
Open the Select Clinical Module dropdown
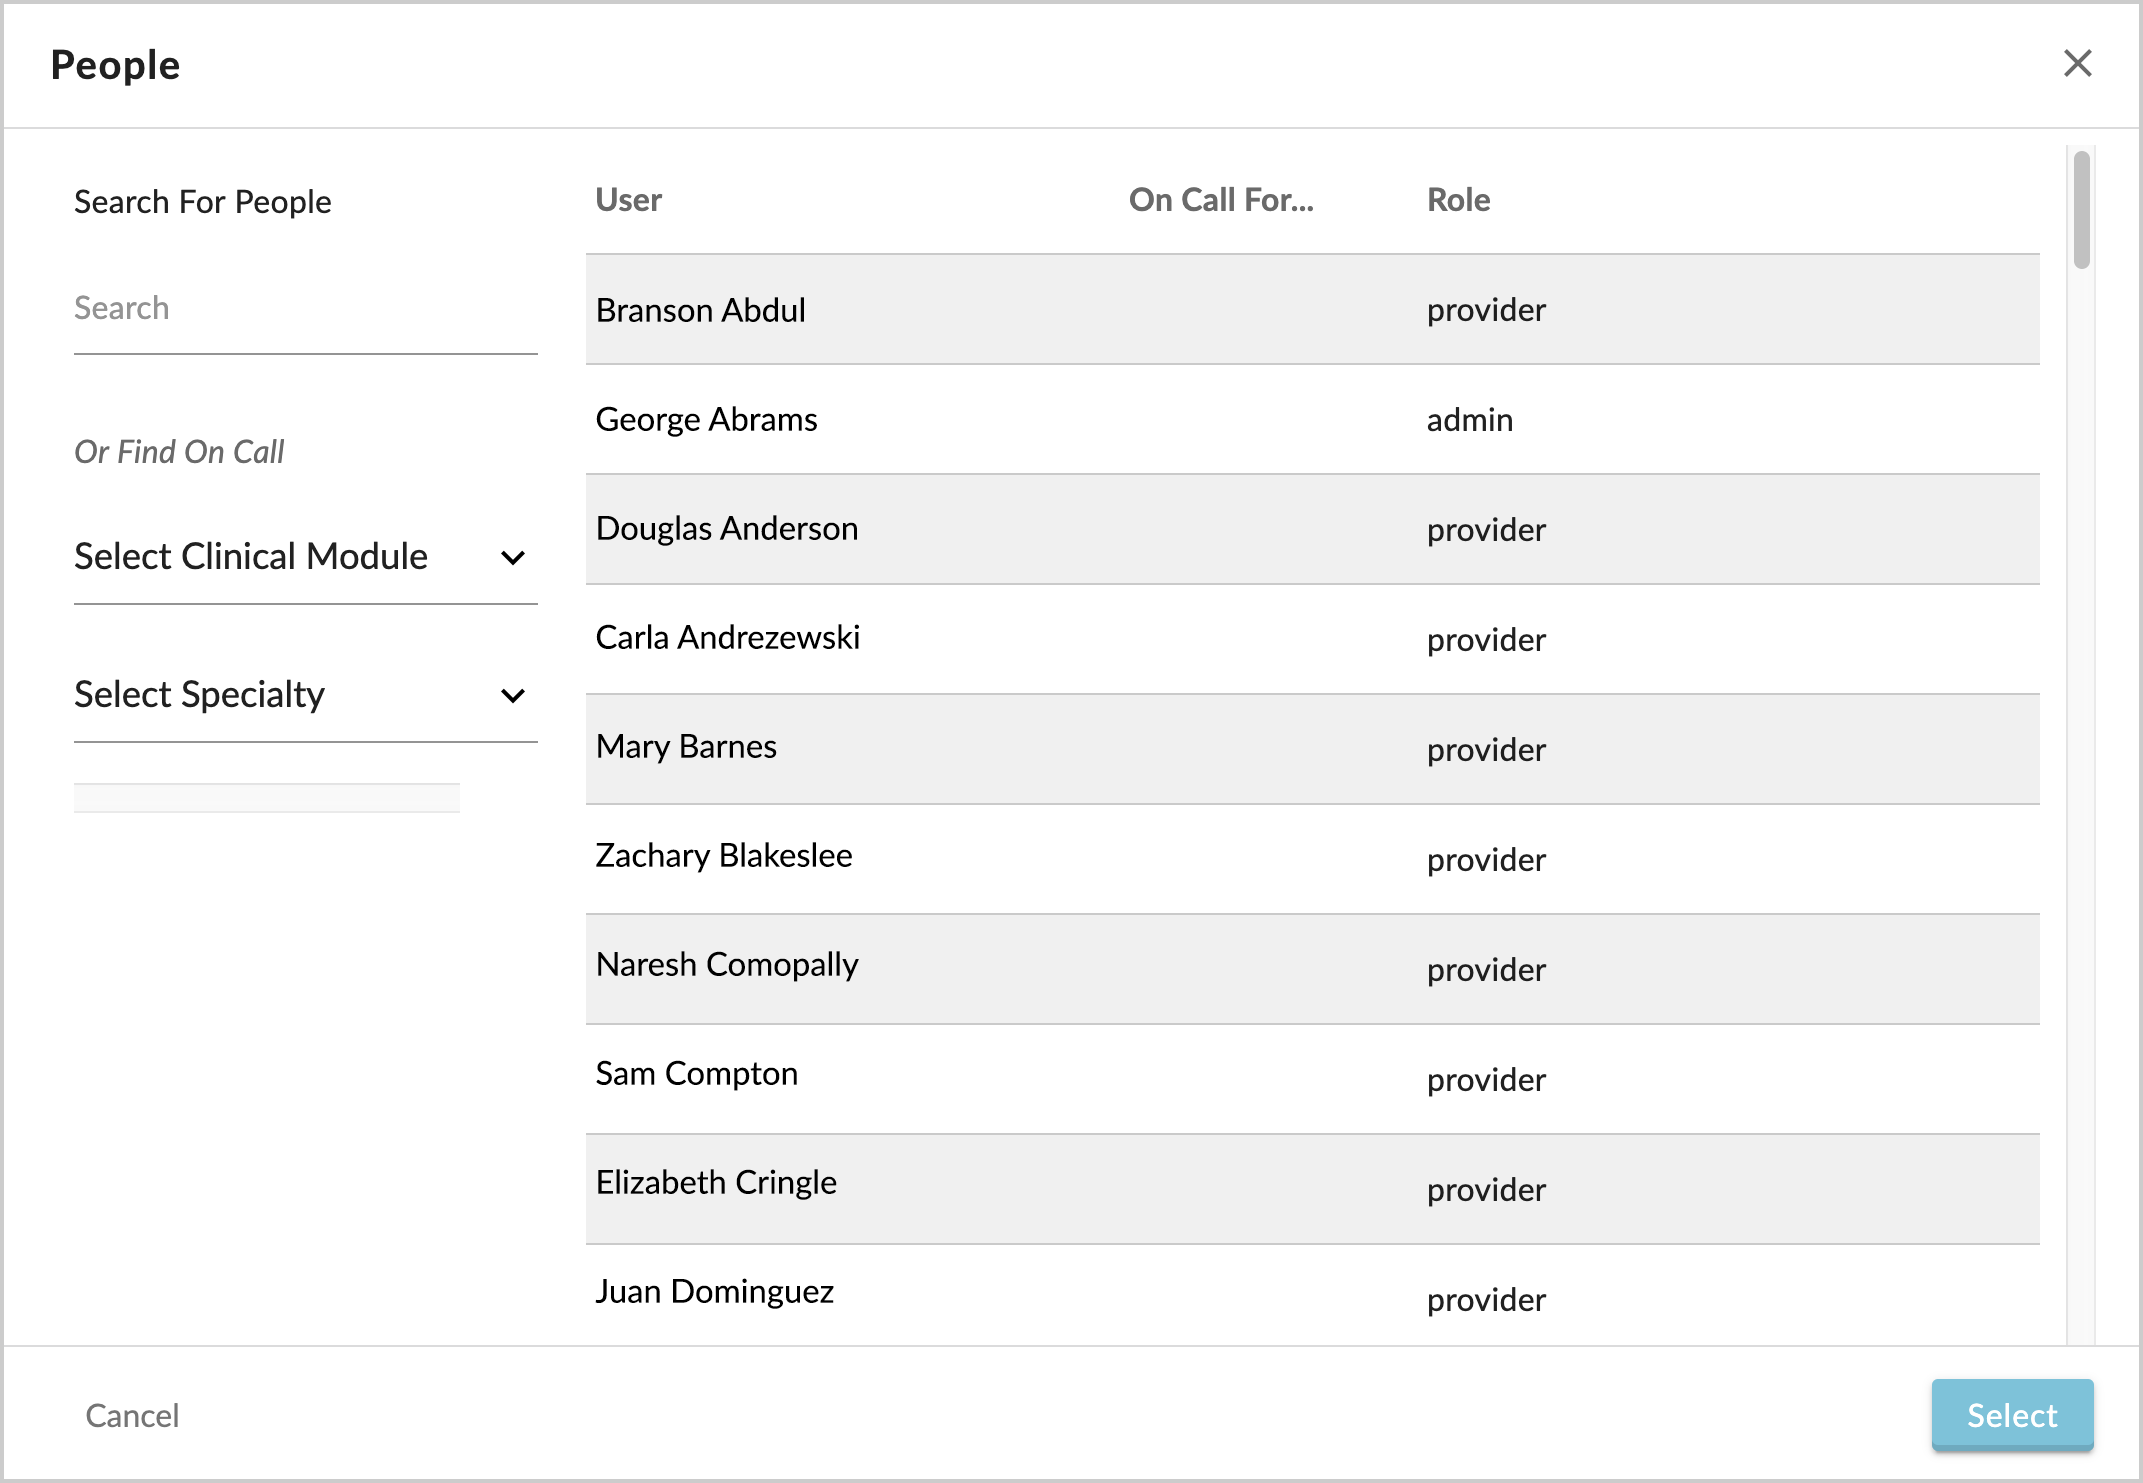(305, 557)
